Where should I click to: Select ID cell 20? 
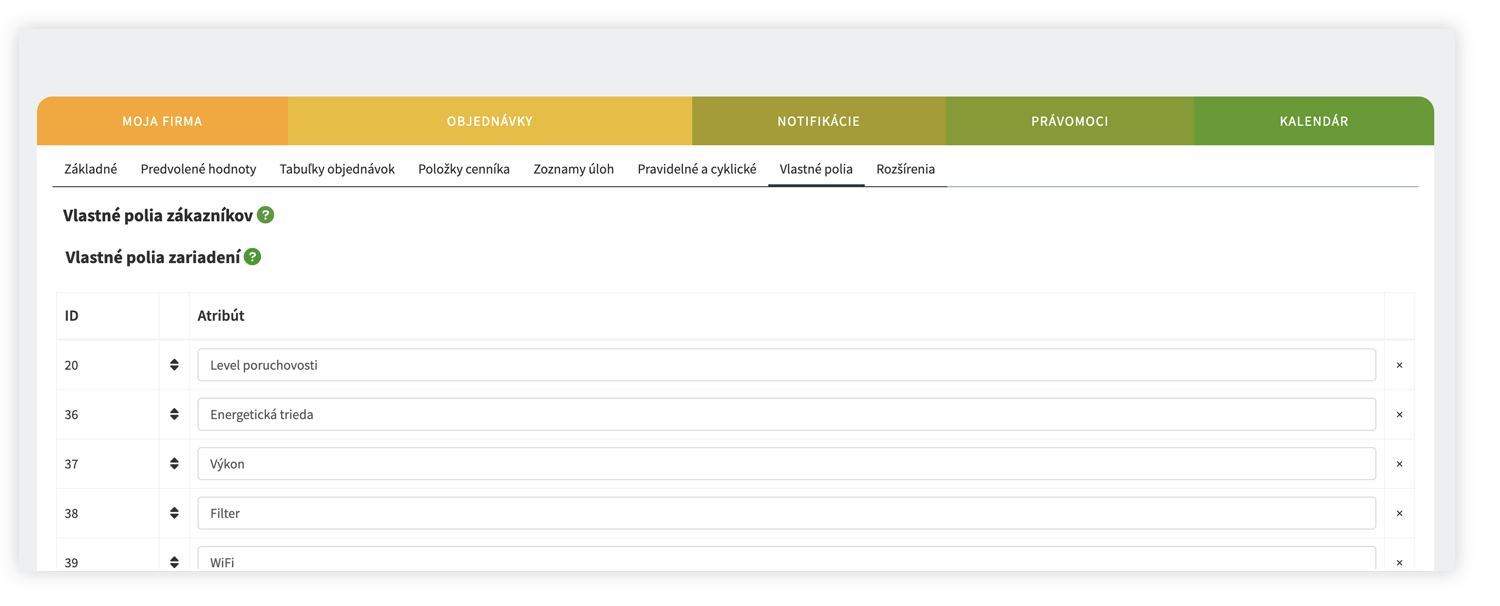(108, 365)
